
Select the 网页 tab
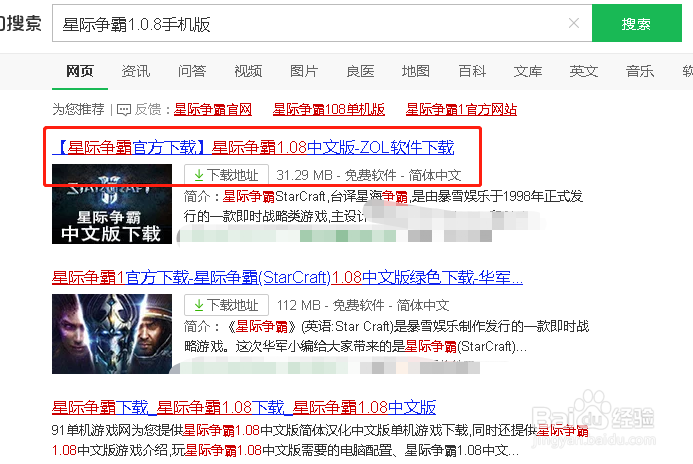click(x=80, y=71)
